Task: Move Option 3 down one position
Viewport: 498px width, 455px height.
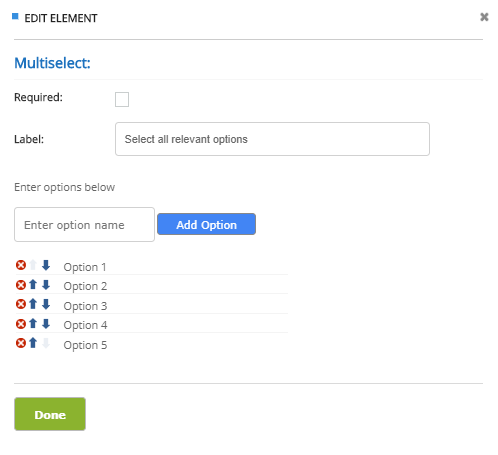Action: [46, 304]
